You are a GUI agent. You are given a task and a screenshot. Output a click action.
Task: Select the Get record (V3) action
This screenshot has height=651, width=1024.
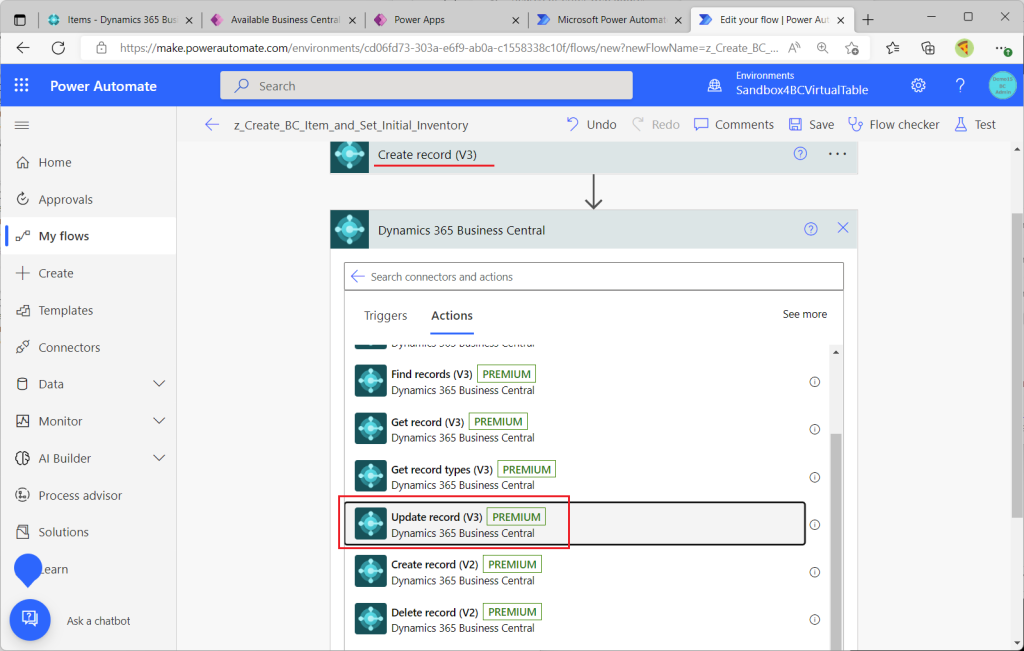[575, 429]
